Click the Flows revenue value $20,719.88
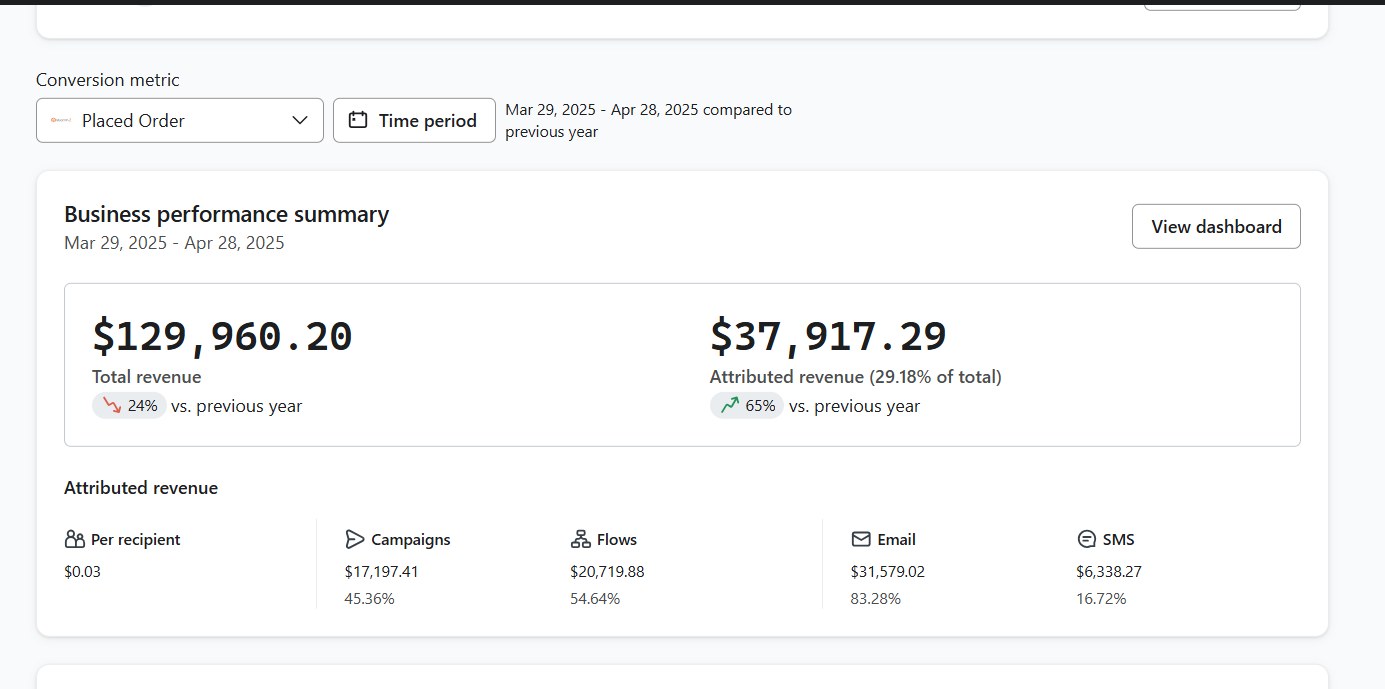This screenshot has height=689, width=1385. [607, 572]
